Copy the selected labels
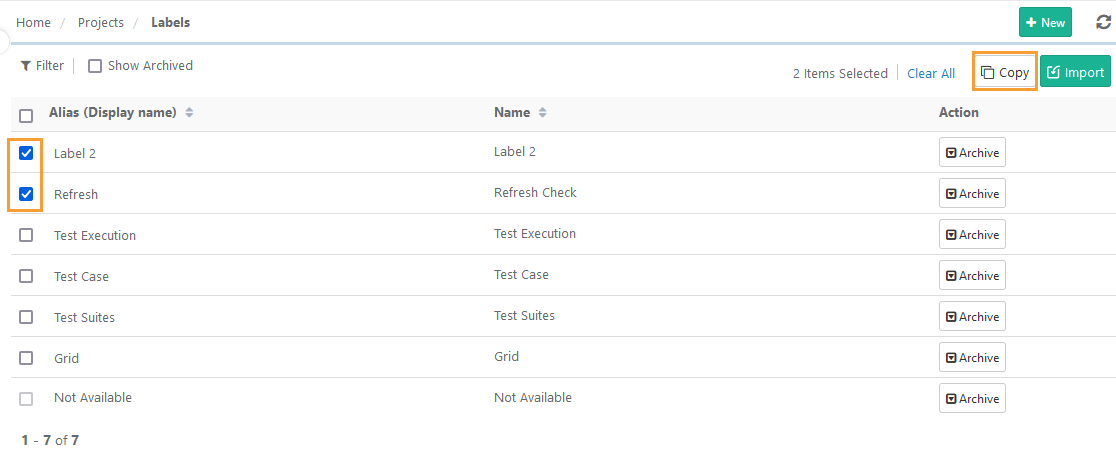This screenshot has height=459, width=1116. pos(1005,72)
